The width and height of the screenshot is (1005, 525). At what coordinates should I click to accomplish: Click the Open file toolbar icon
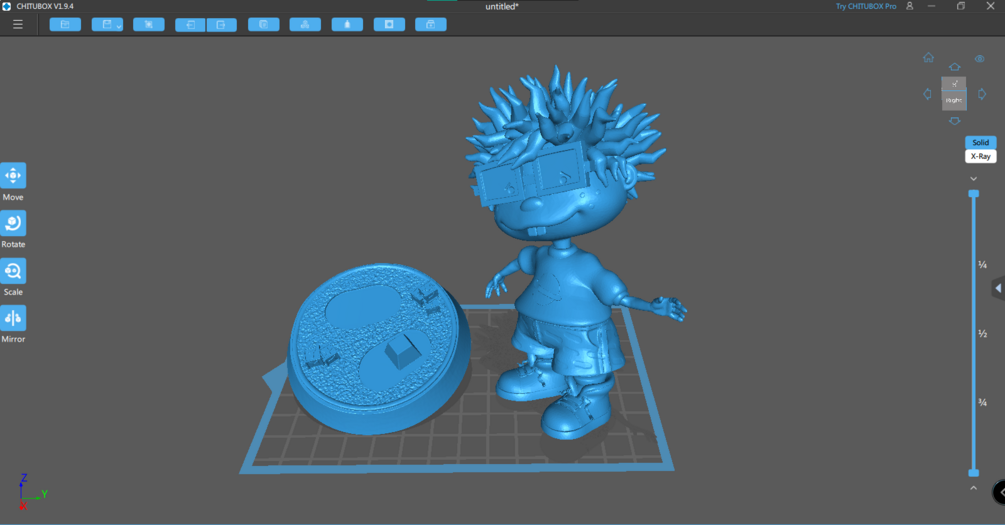65,24
